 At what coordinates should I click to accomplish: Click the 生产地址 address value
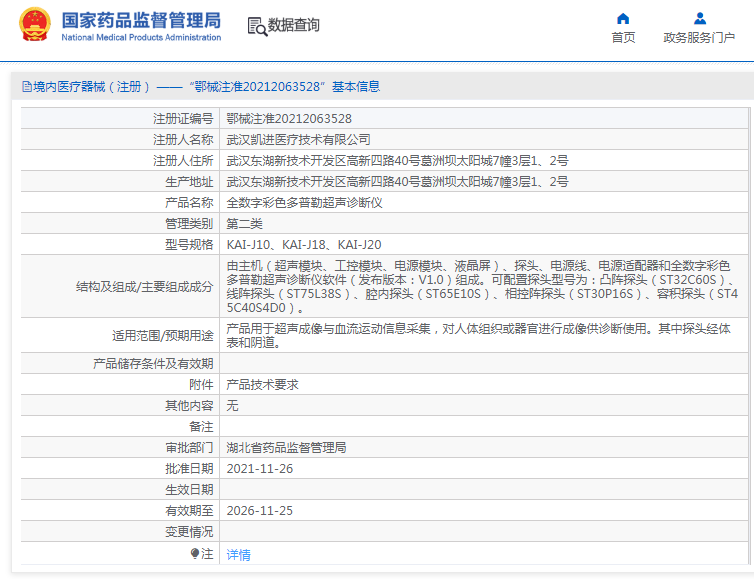[x=397, y=182]
